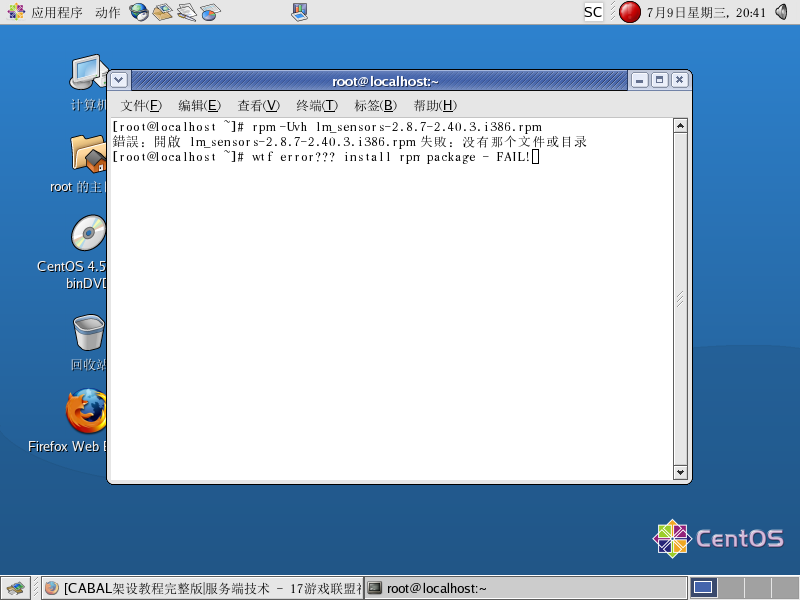Open the 终端(T) menu in terminal

coord(316,106)
